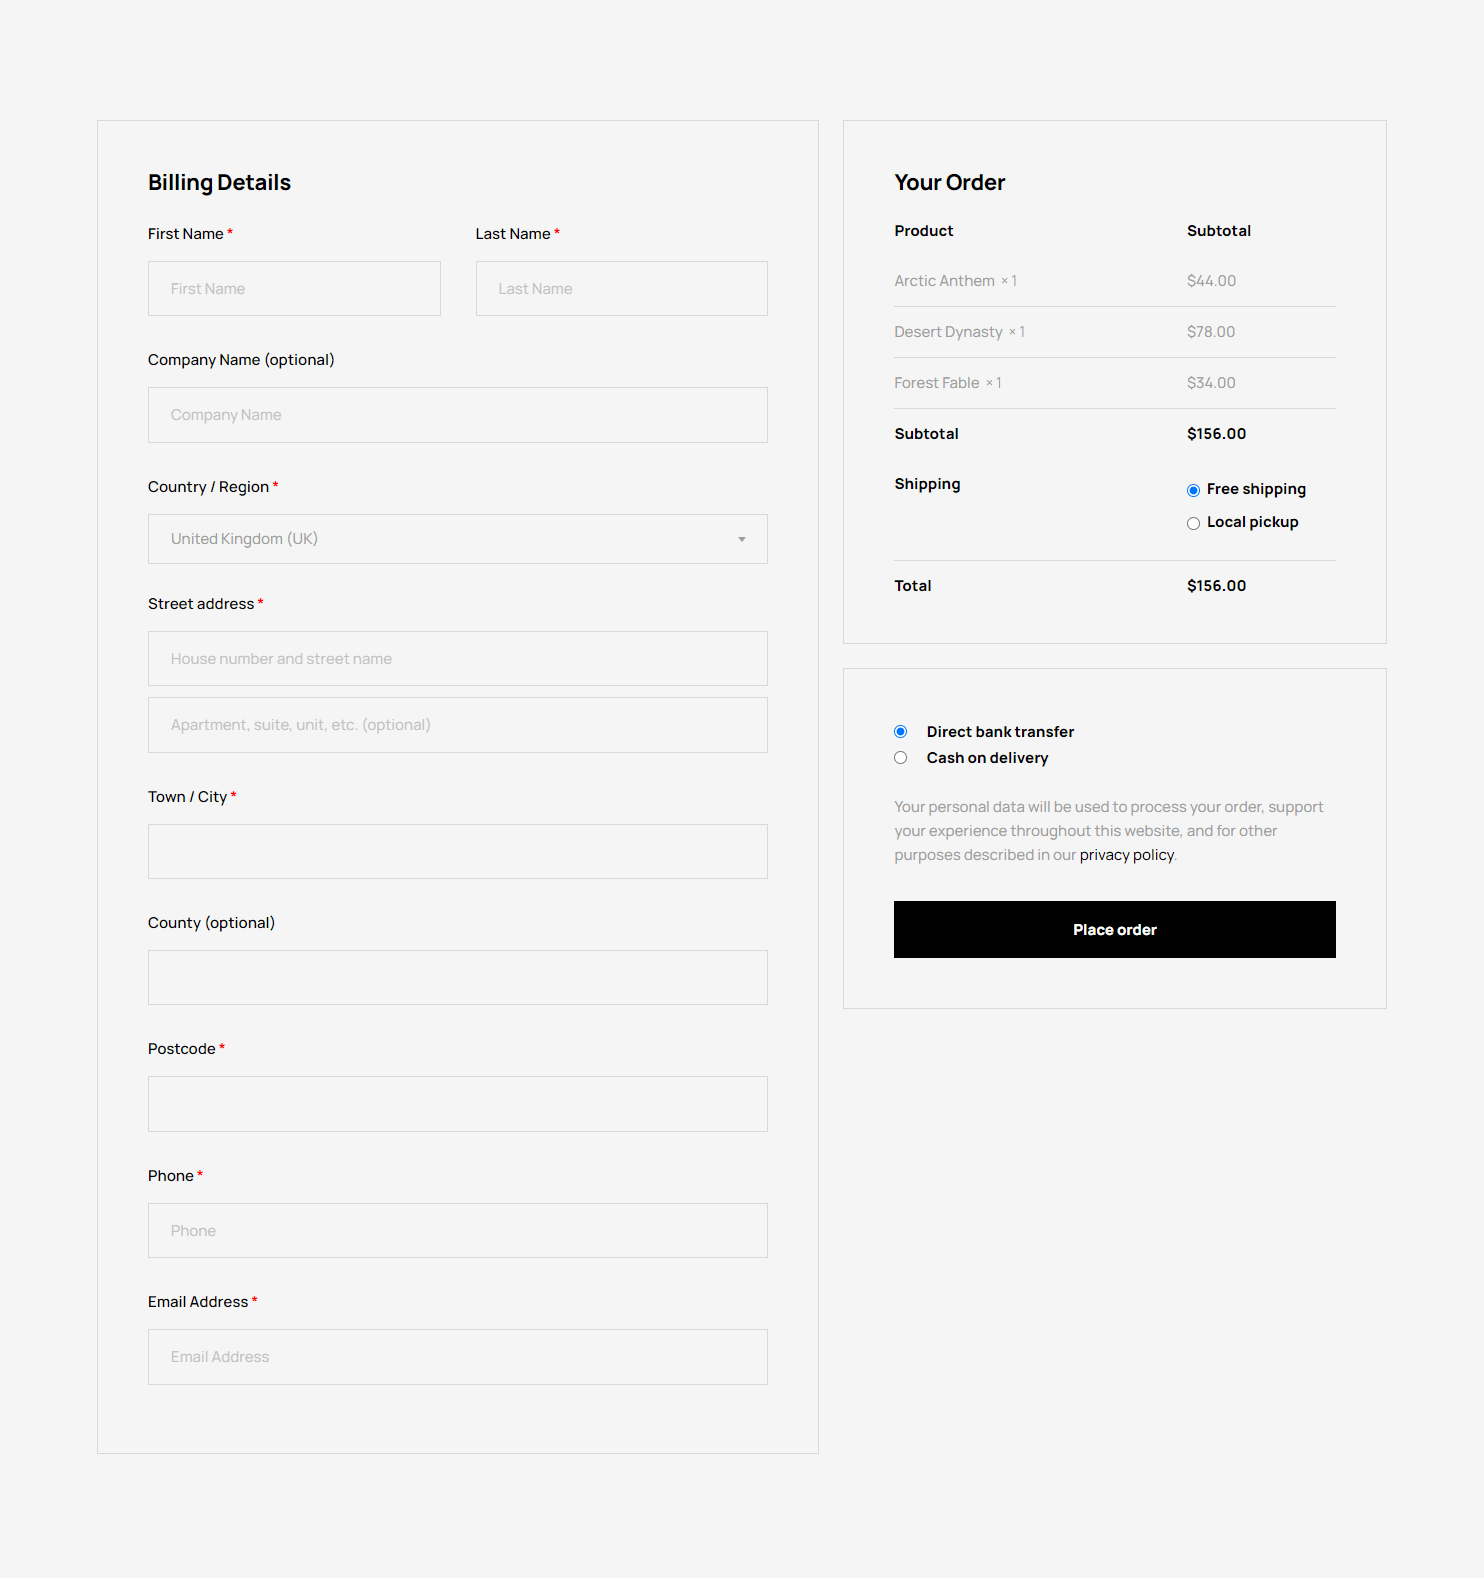Select the Company Name input
Viewport: 1484px width, 1578px height.
457,415
